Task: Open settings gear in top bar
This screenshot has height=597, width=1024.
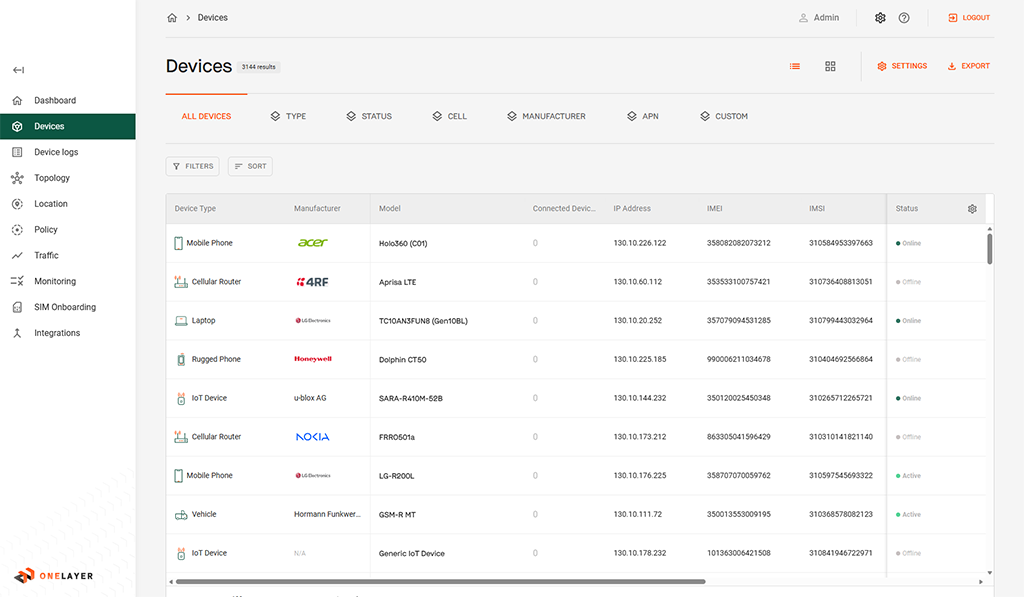Action: (x=880, y=18)
